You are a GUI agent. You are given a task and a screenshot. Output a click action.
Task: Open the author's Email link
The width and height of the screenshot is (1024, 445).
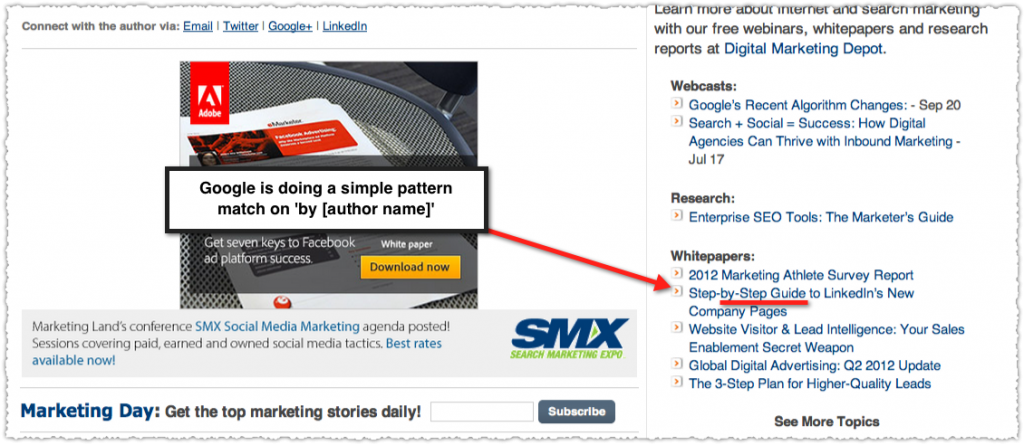point(198,27)
